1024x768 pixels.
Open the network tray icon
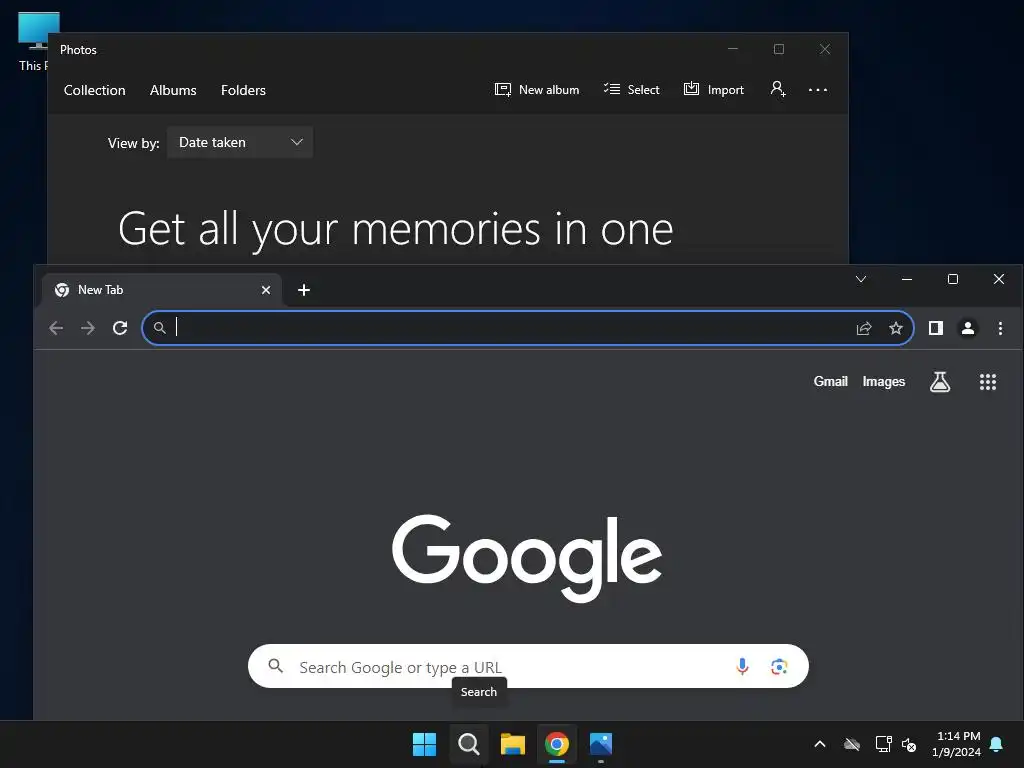pos(883,744)
